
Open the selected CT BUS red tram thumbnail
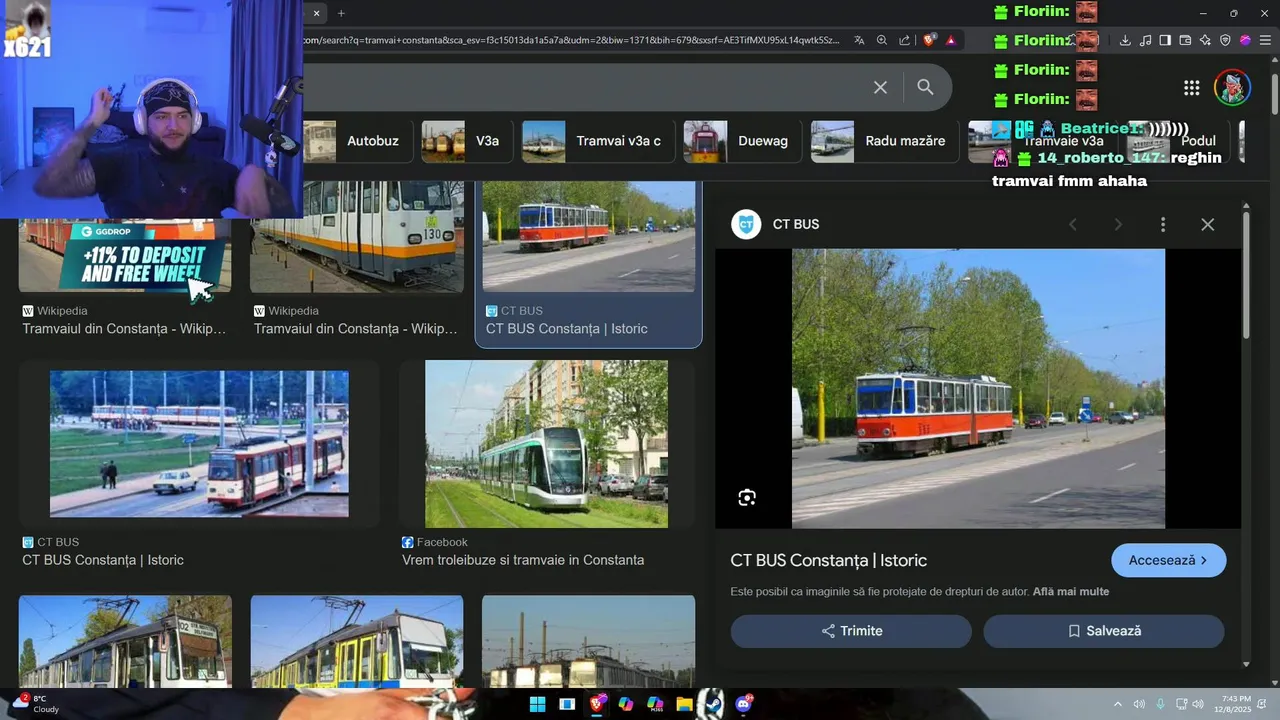point(588,237)
